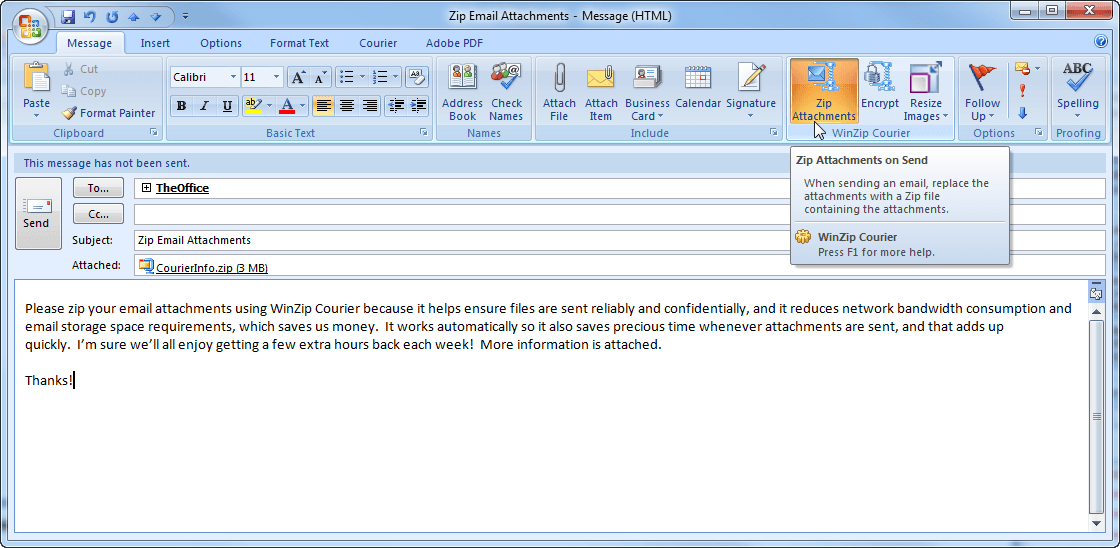This screenshot has height=548, width=1120.
Task: Open the Signature dropdown
Action: click(x=751, y=92)
